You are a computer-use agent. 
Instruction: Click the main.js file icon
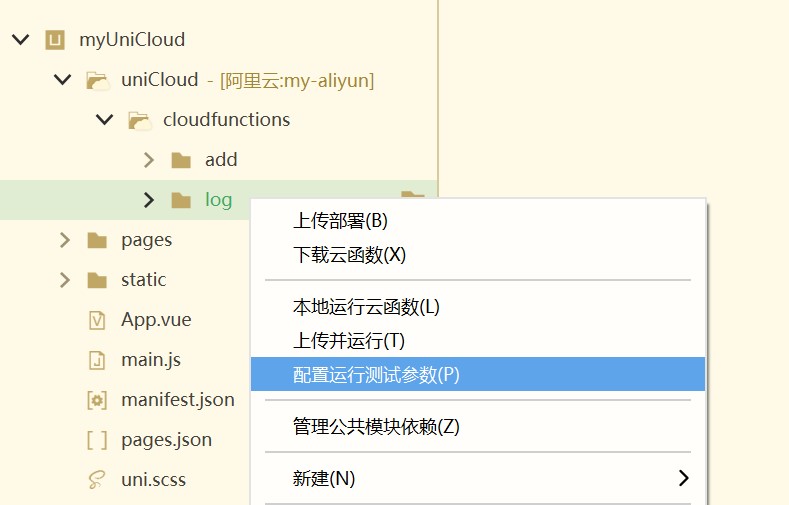97,361
